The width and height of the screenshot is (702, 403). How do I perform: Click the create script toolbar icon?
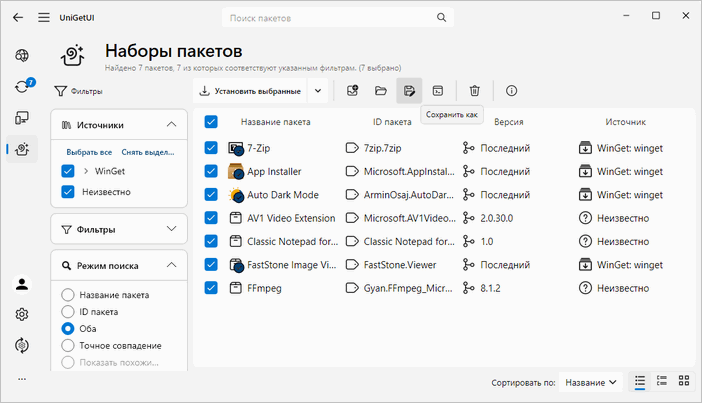tap(438, 91)
